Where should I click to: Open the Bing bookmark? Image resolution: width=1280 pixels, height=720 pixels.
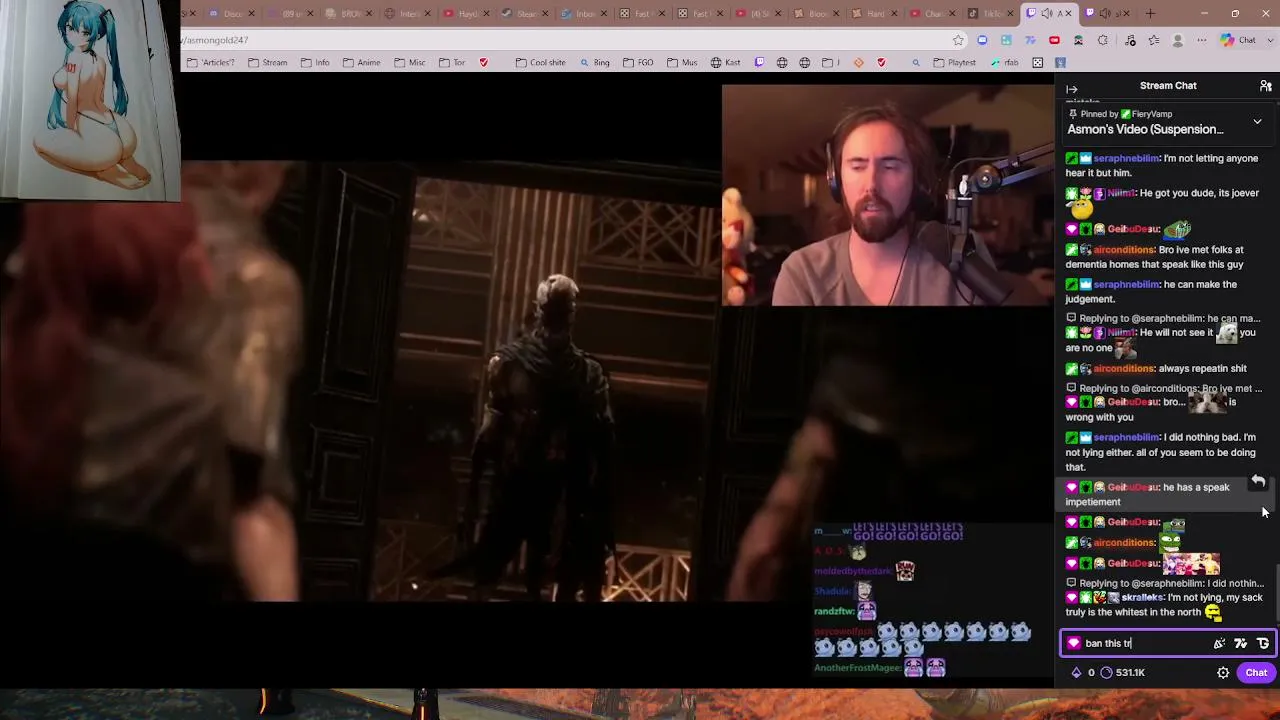click(594, 63)
